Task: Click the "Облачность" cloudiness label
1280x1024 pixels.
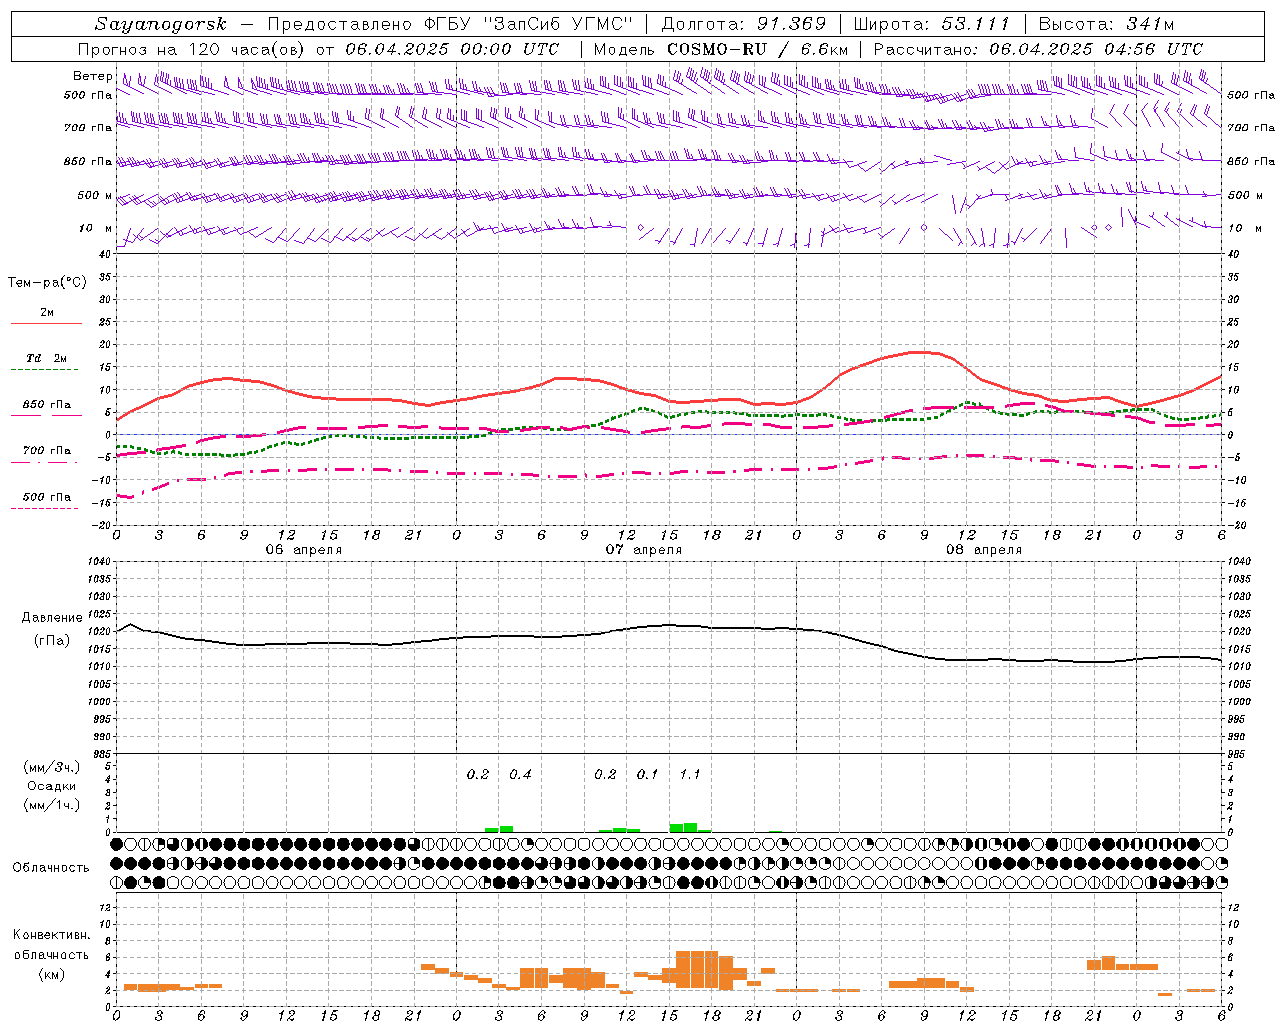Action: click(x=51, y=867)
